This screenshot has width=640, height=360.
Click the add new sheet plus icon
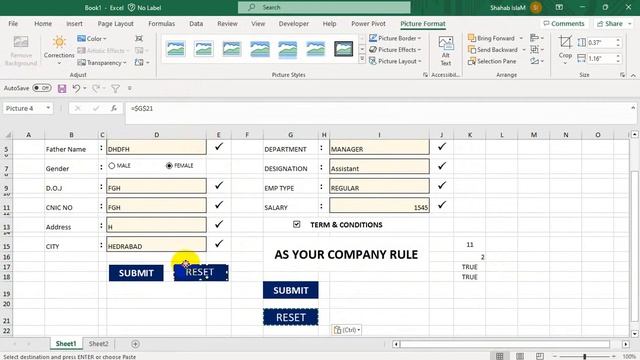[x=136, y=344]
